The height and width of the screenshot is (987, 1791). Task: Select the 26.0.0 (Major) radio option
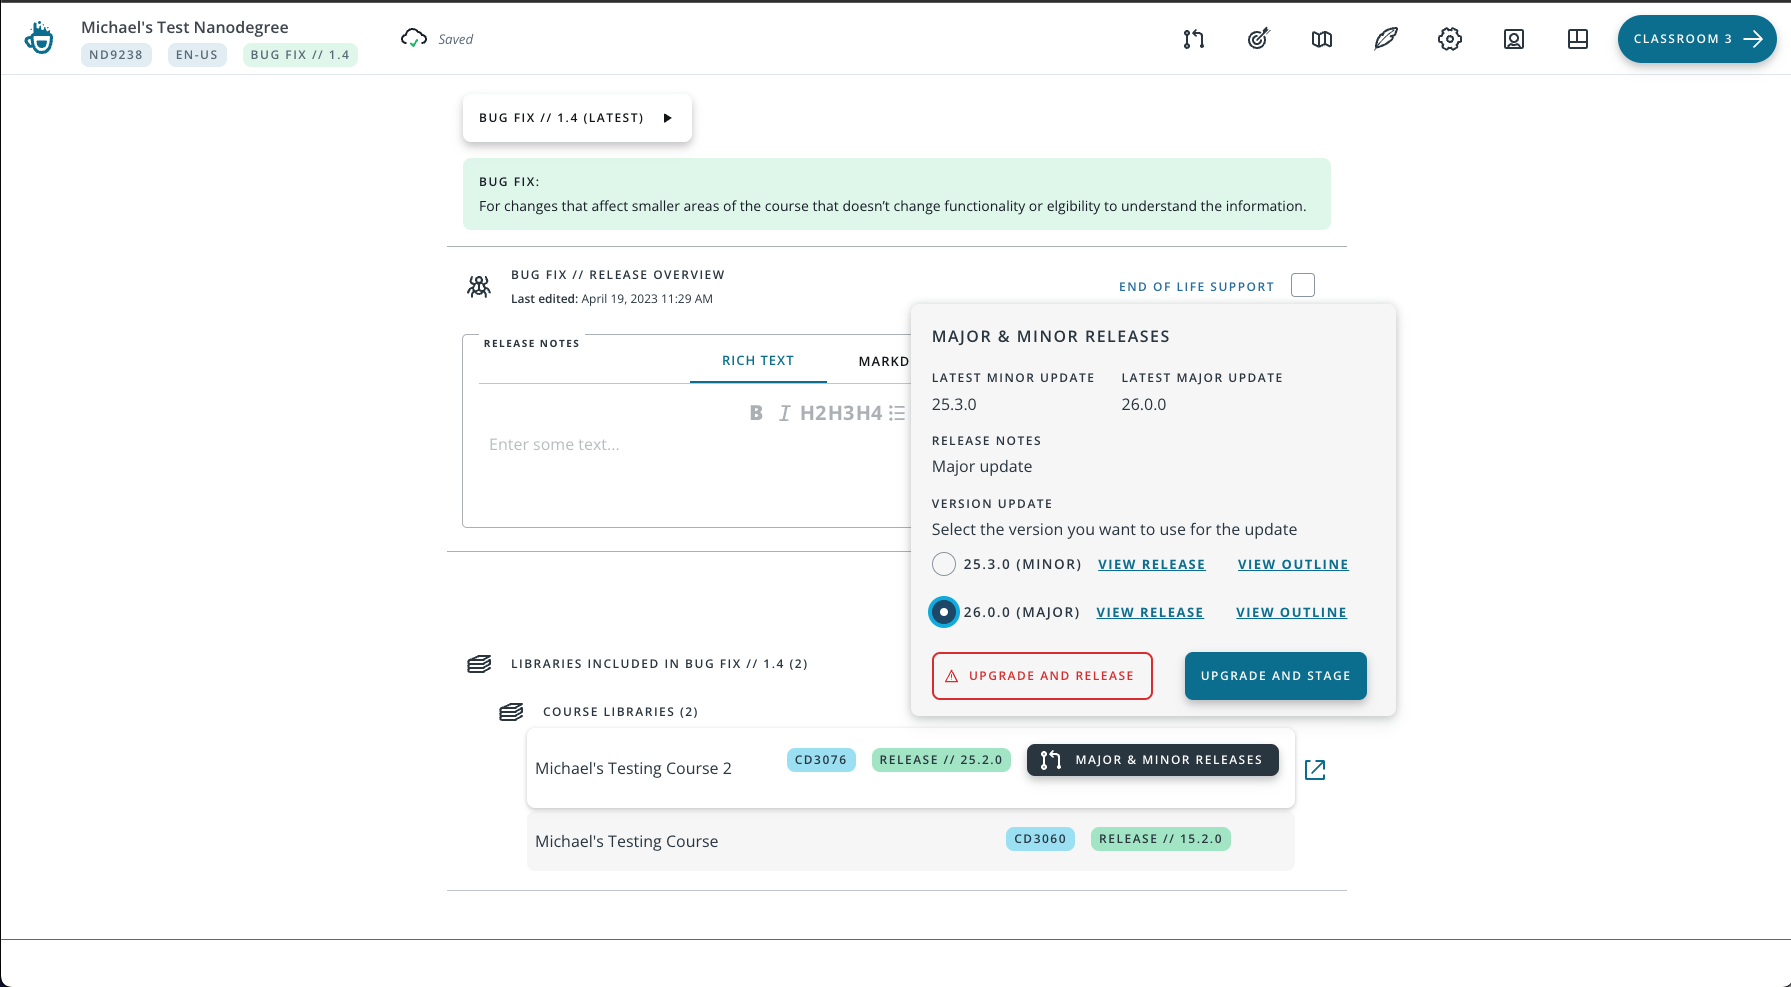[x=944, y=612]
